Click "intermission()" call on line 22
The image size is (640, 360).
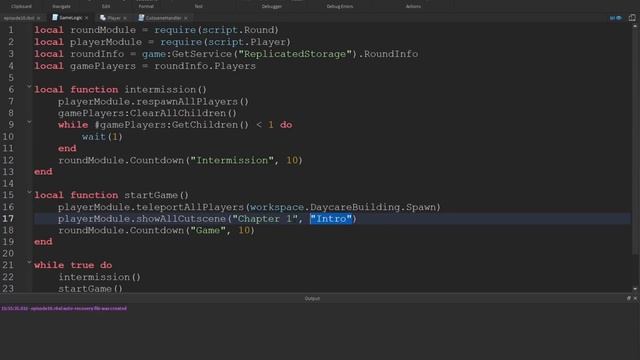(99, 277)
